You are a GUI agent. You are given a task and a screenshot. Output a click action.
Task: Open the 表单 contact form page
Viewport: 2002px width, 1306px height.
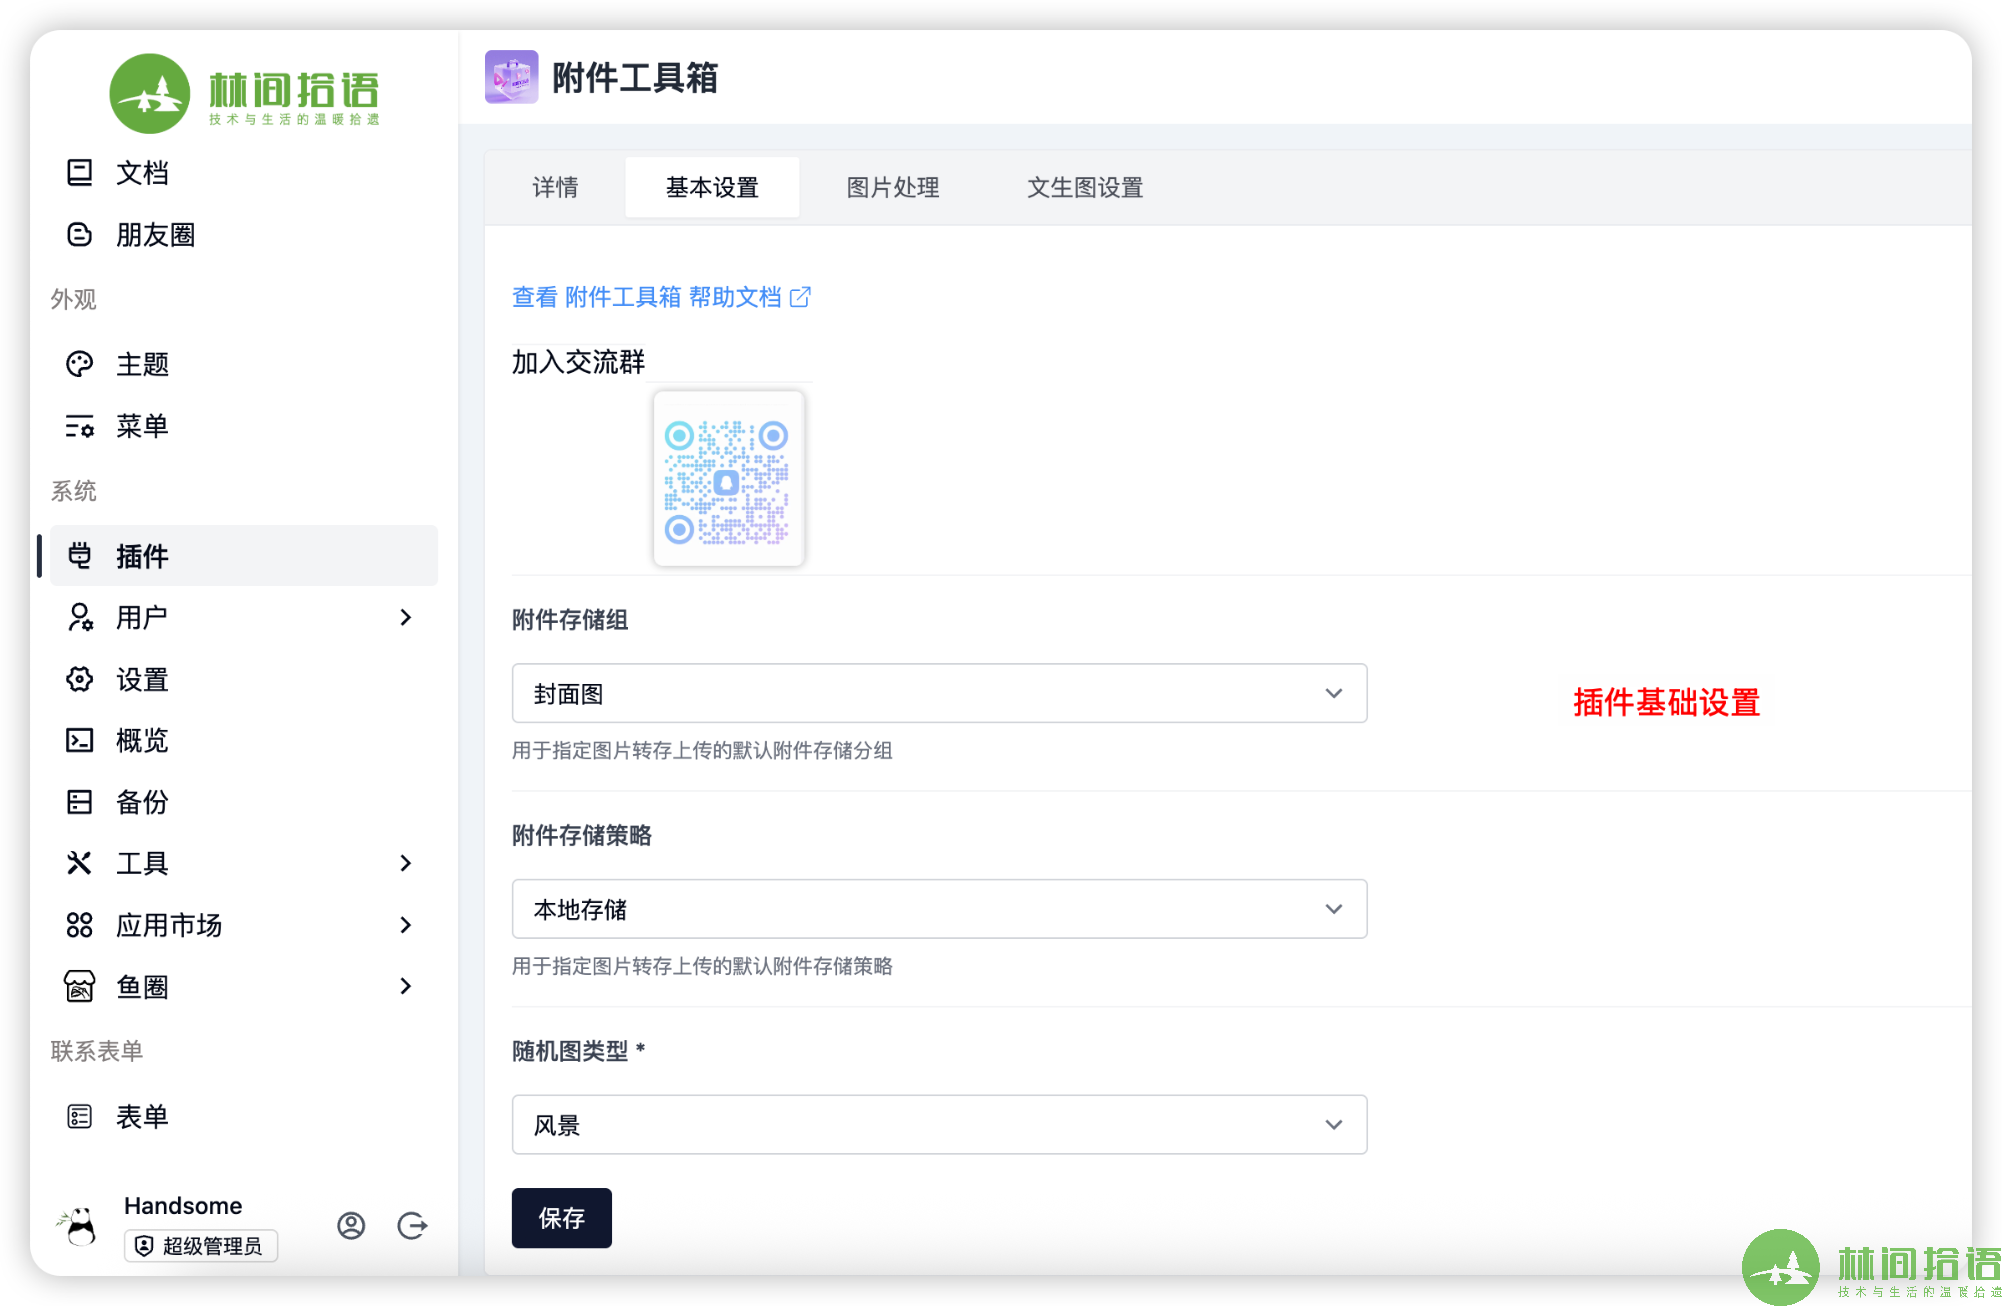pyautogui.click(x=142, y=1117)
